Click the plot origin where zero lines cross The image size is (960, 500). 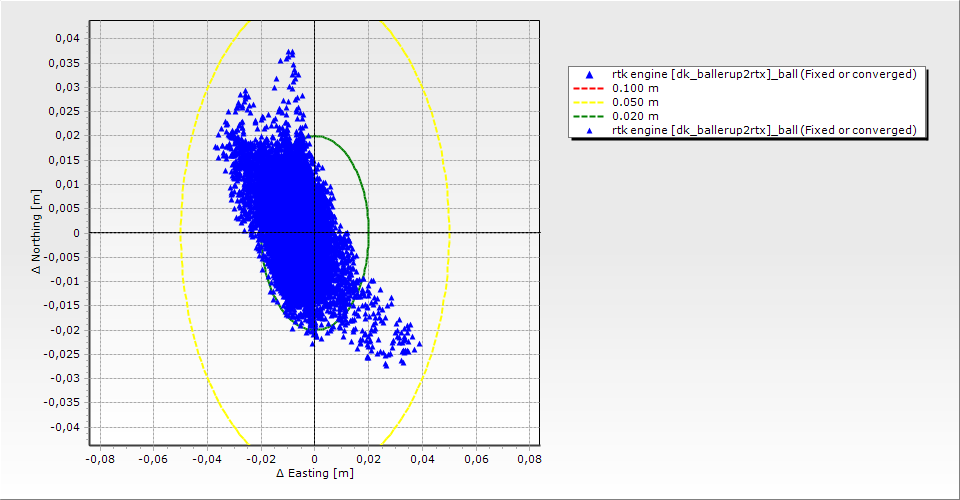[315, 233]
